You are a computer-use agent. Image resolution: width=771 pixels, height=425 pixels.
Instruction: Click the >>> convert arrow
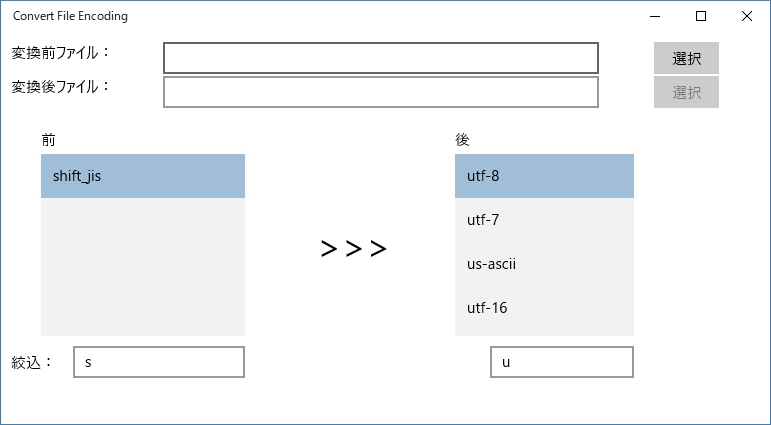tap(354, 249)
